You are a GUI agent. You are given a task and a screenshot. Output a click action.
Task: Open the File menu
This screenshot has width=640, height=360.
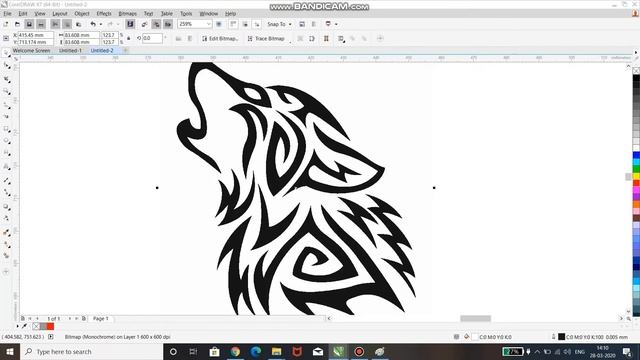point(7,13)
